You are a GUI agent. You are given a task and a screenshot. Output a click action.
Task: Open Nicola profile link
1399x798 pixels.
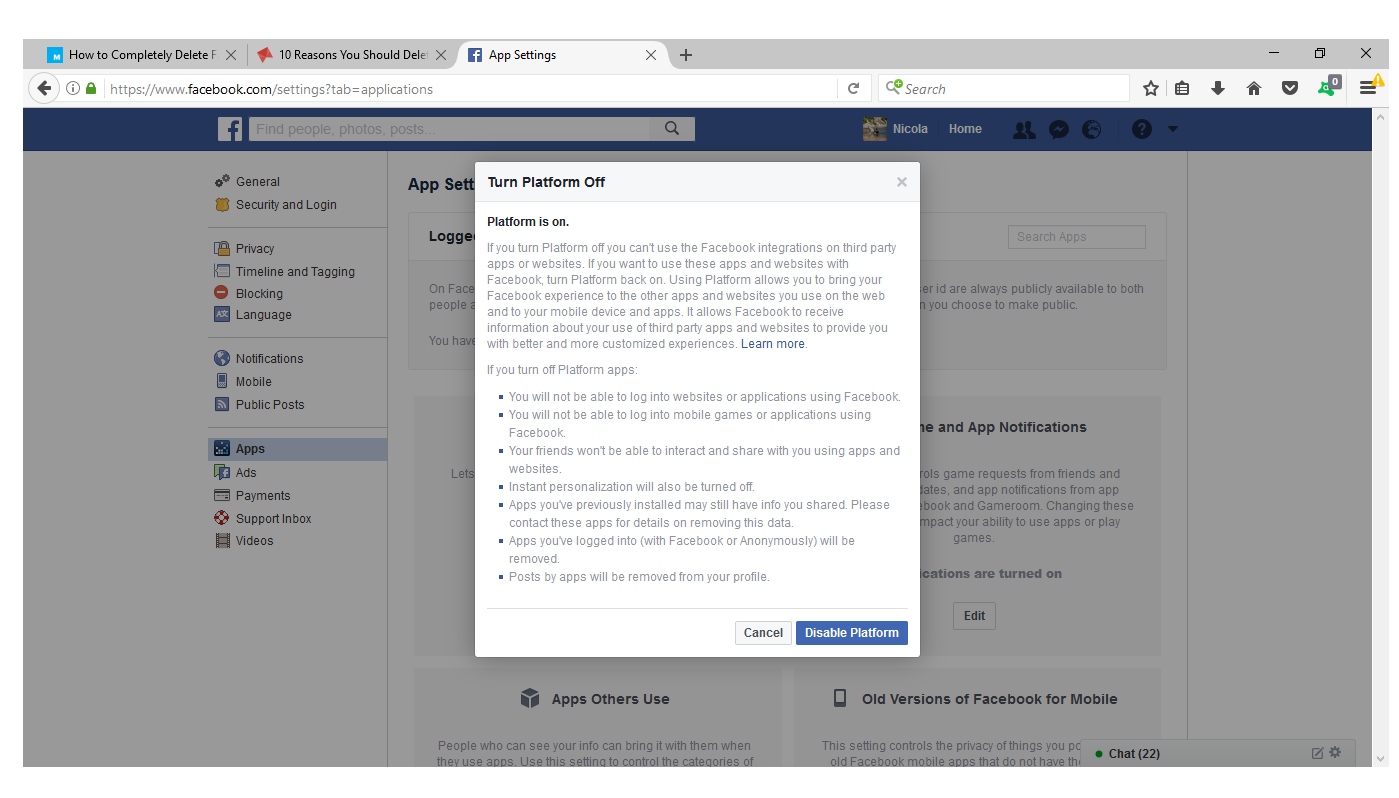click(x=910, y=129)
